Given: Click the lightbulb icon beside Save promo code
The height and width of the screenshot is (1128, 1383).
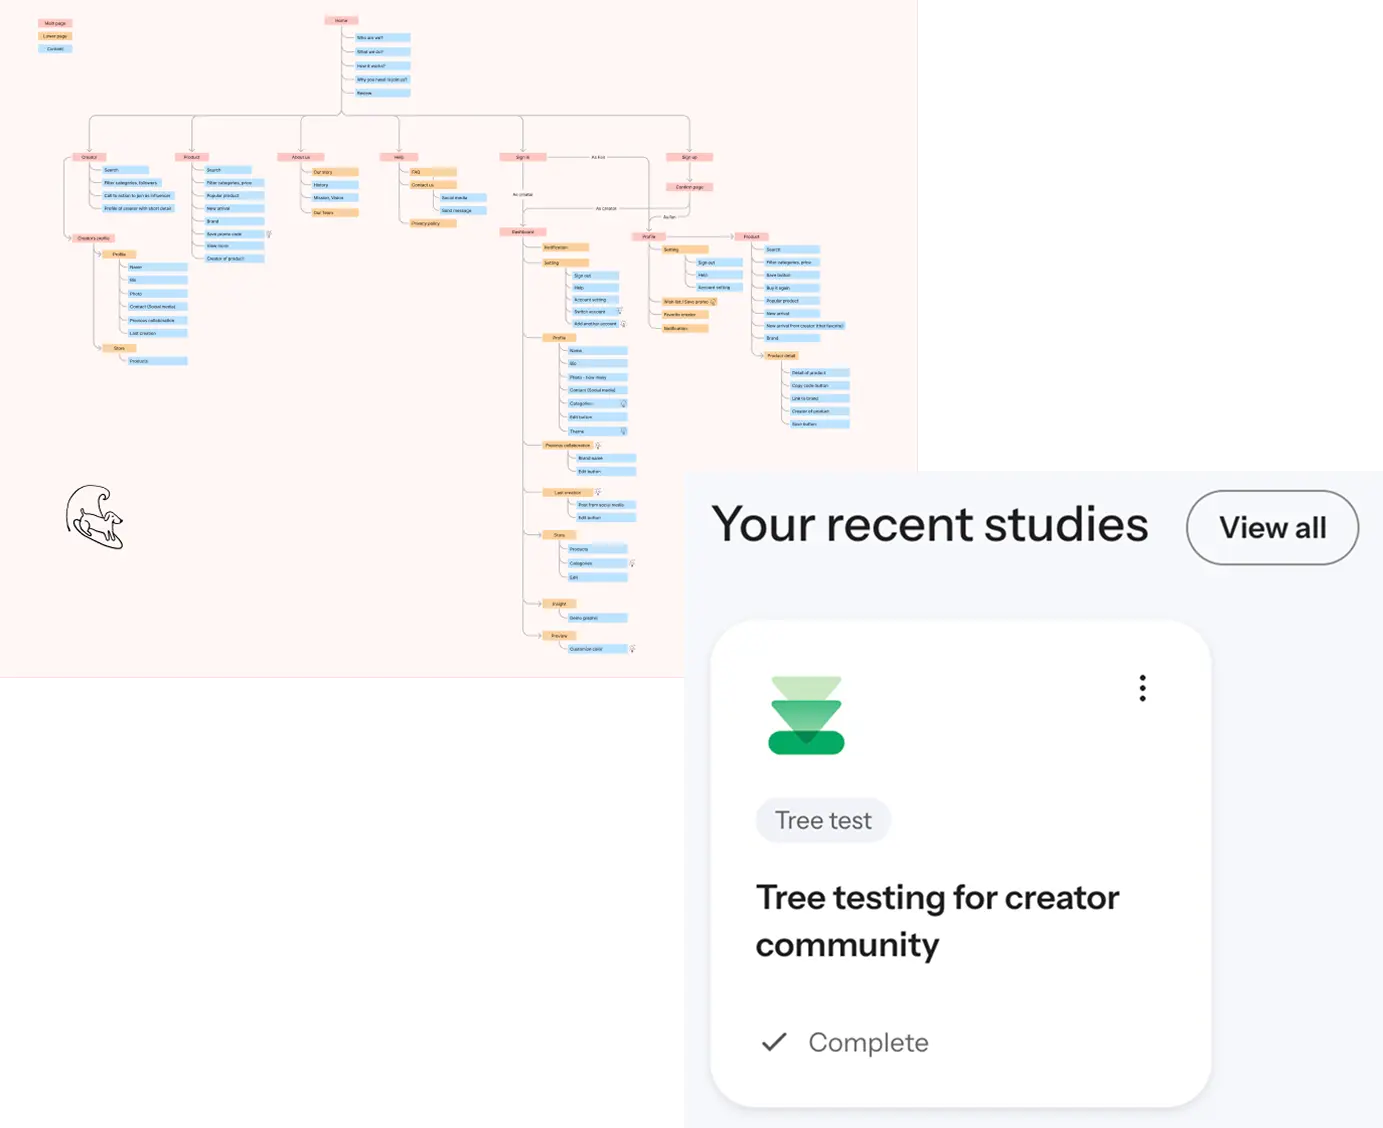Looking at the screenshot, I should click(270, 234).
